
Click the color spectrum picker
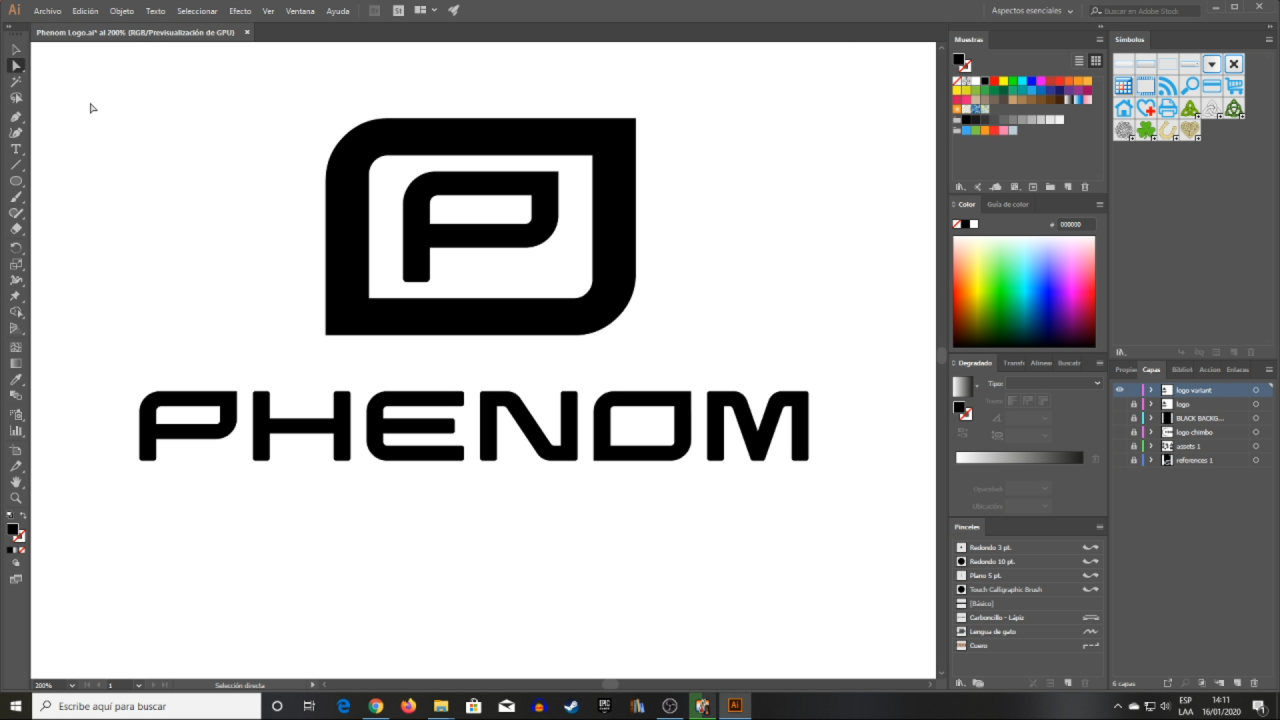point(1024,291)
